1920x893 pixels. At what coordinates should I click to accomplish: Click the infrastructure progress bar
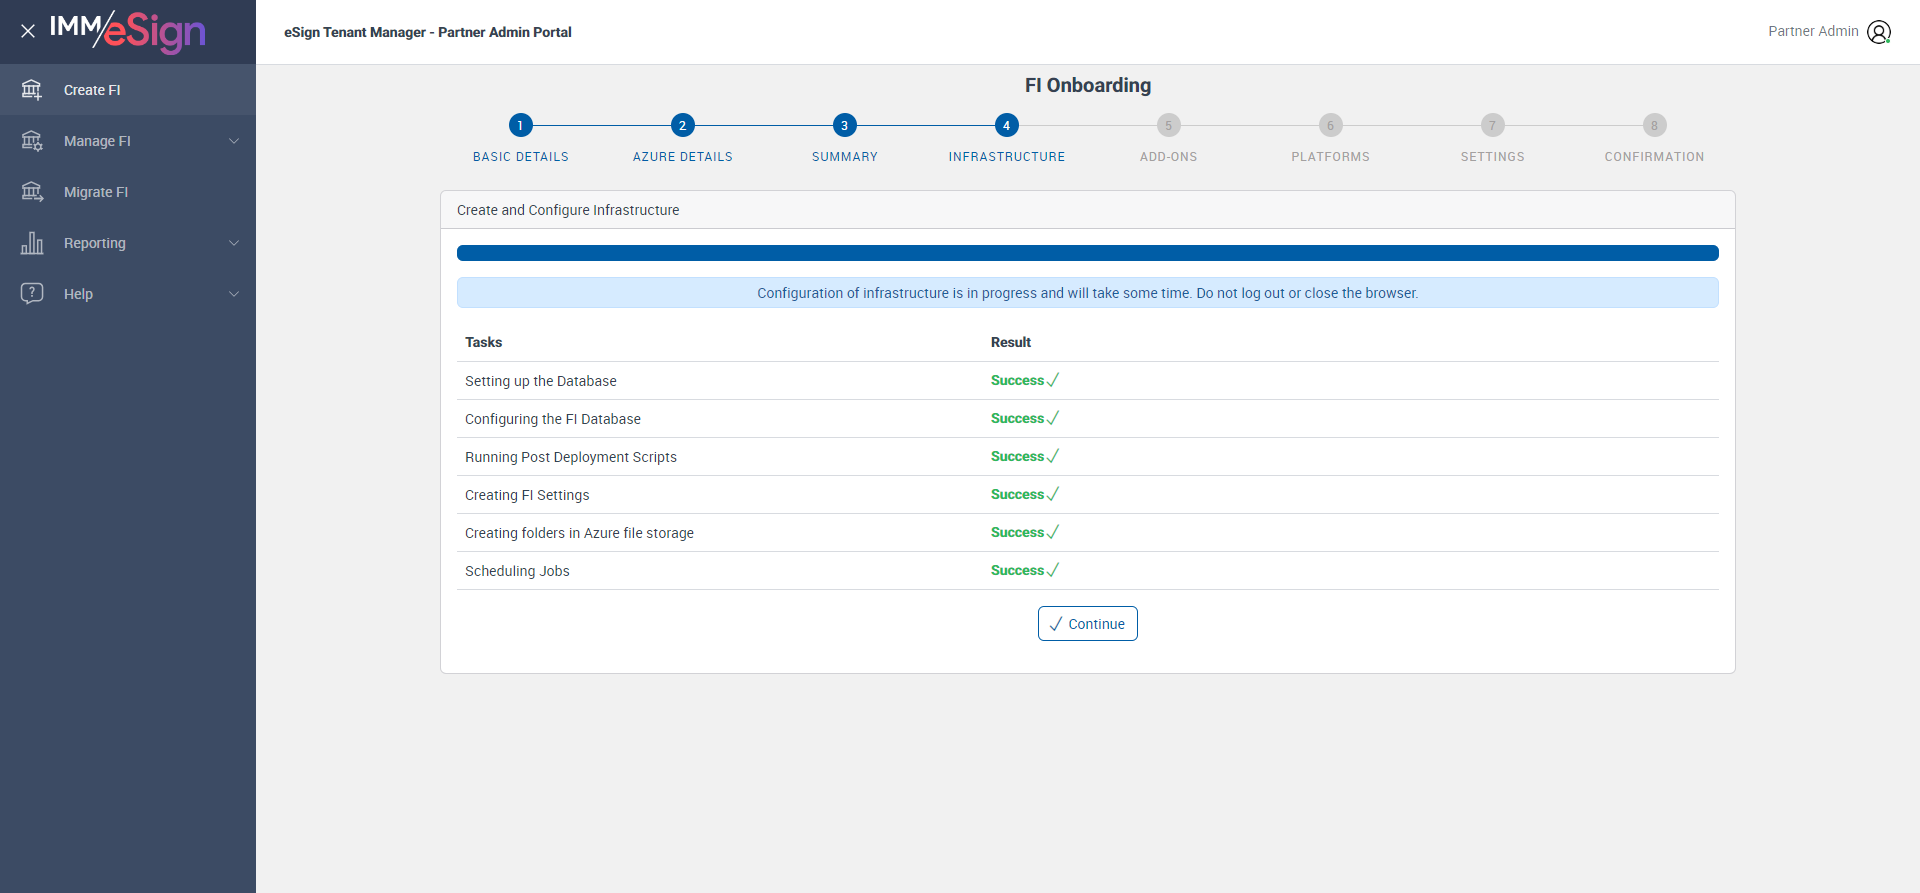tap(1087, 253)
